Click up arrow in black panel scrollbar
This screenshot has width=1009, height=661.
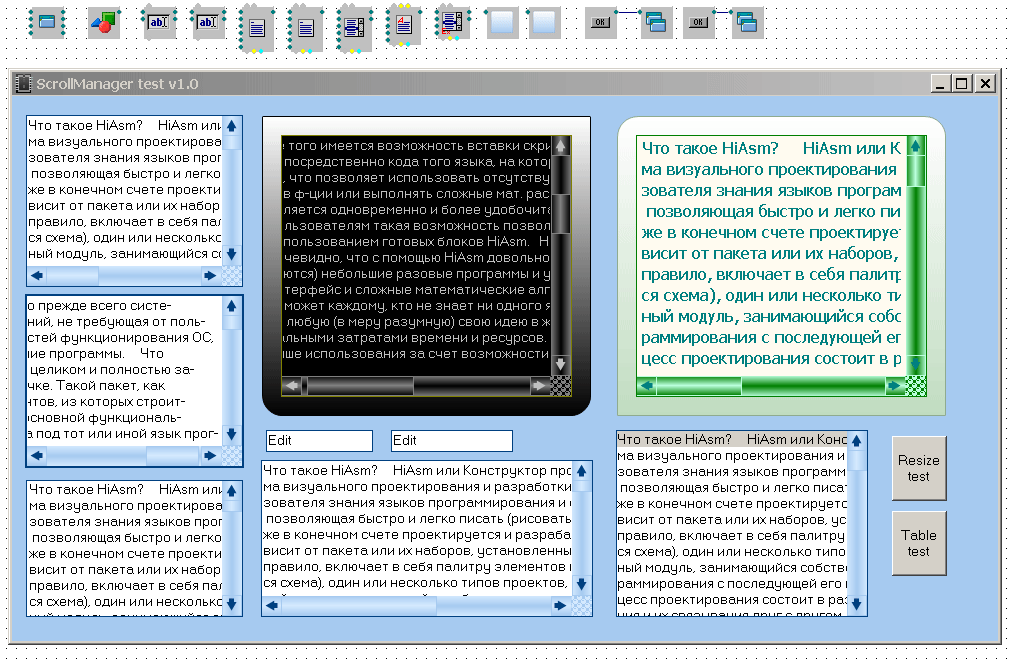pos(561,146)
